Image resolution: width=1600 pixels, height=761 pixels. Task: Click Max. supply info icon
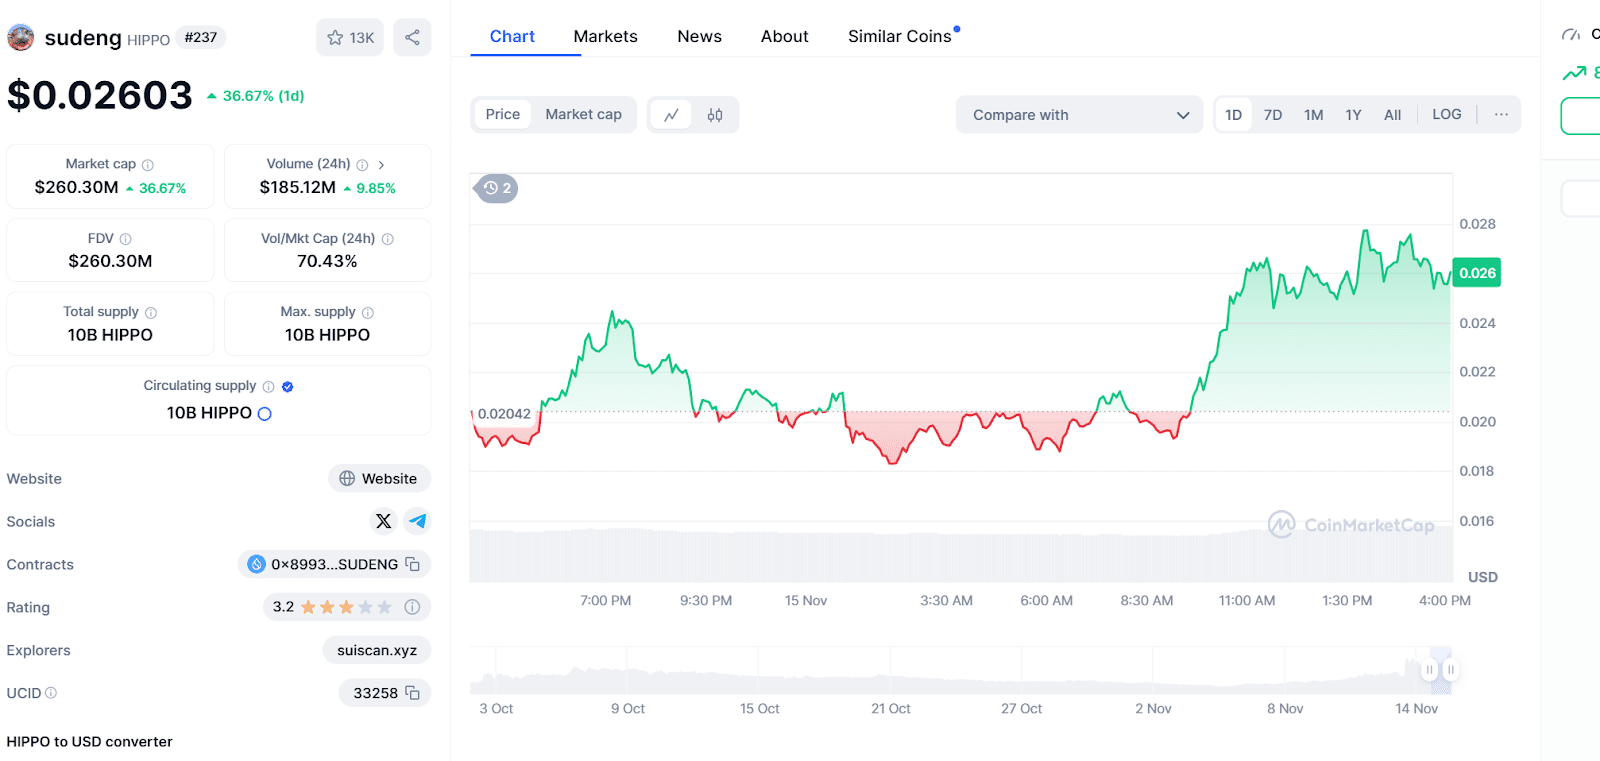[x=368, y=313]
